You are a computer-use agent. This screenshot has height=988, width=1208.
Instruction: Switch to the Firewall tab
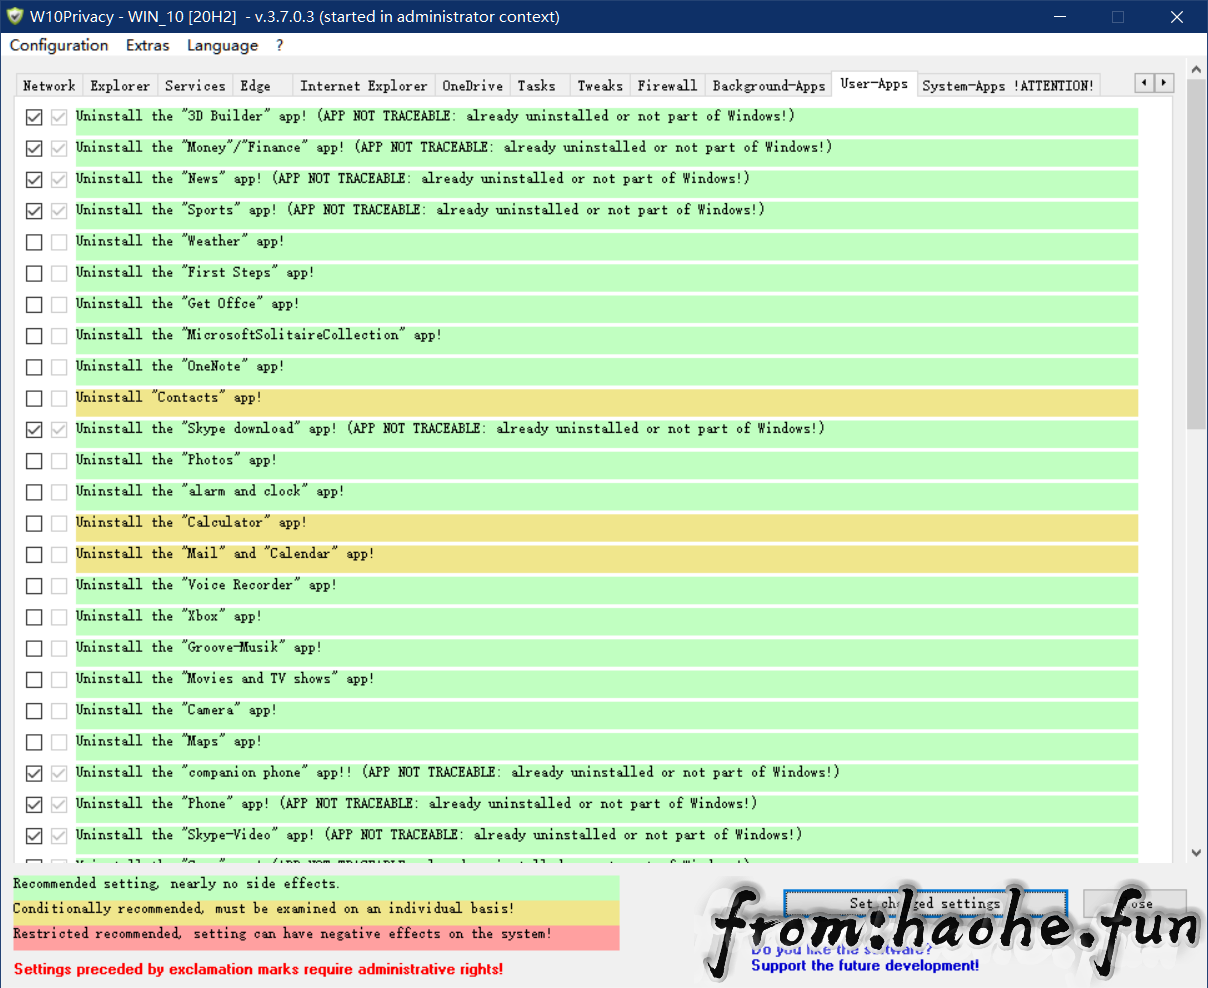pyautogui.click(x=667, y=86)
